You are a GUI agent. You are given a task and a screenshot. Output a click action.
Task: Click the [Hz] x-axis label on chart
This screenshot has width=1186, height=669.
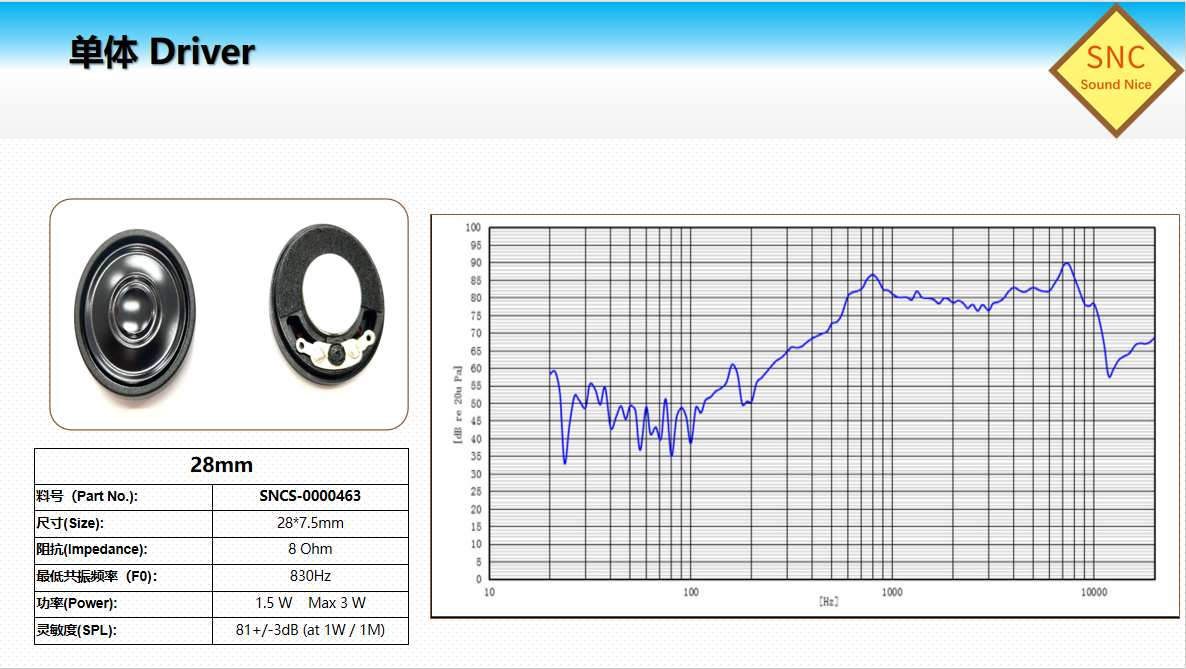828,601
